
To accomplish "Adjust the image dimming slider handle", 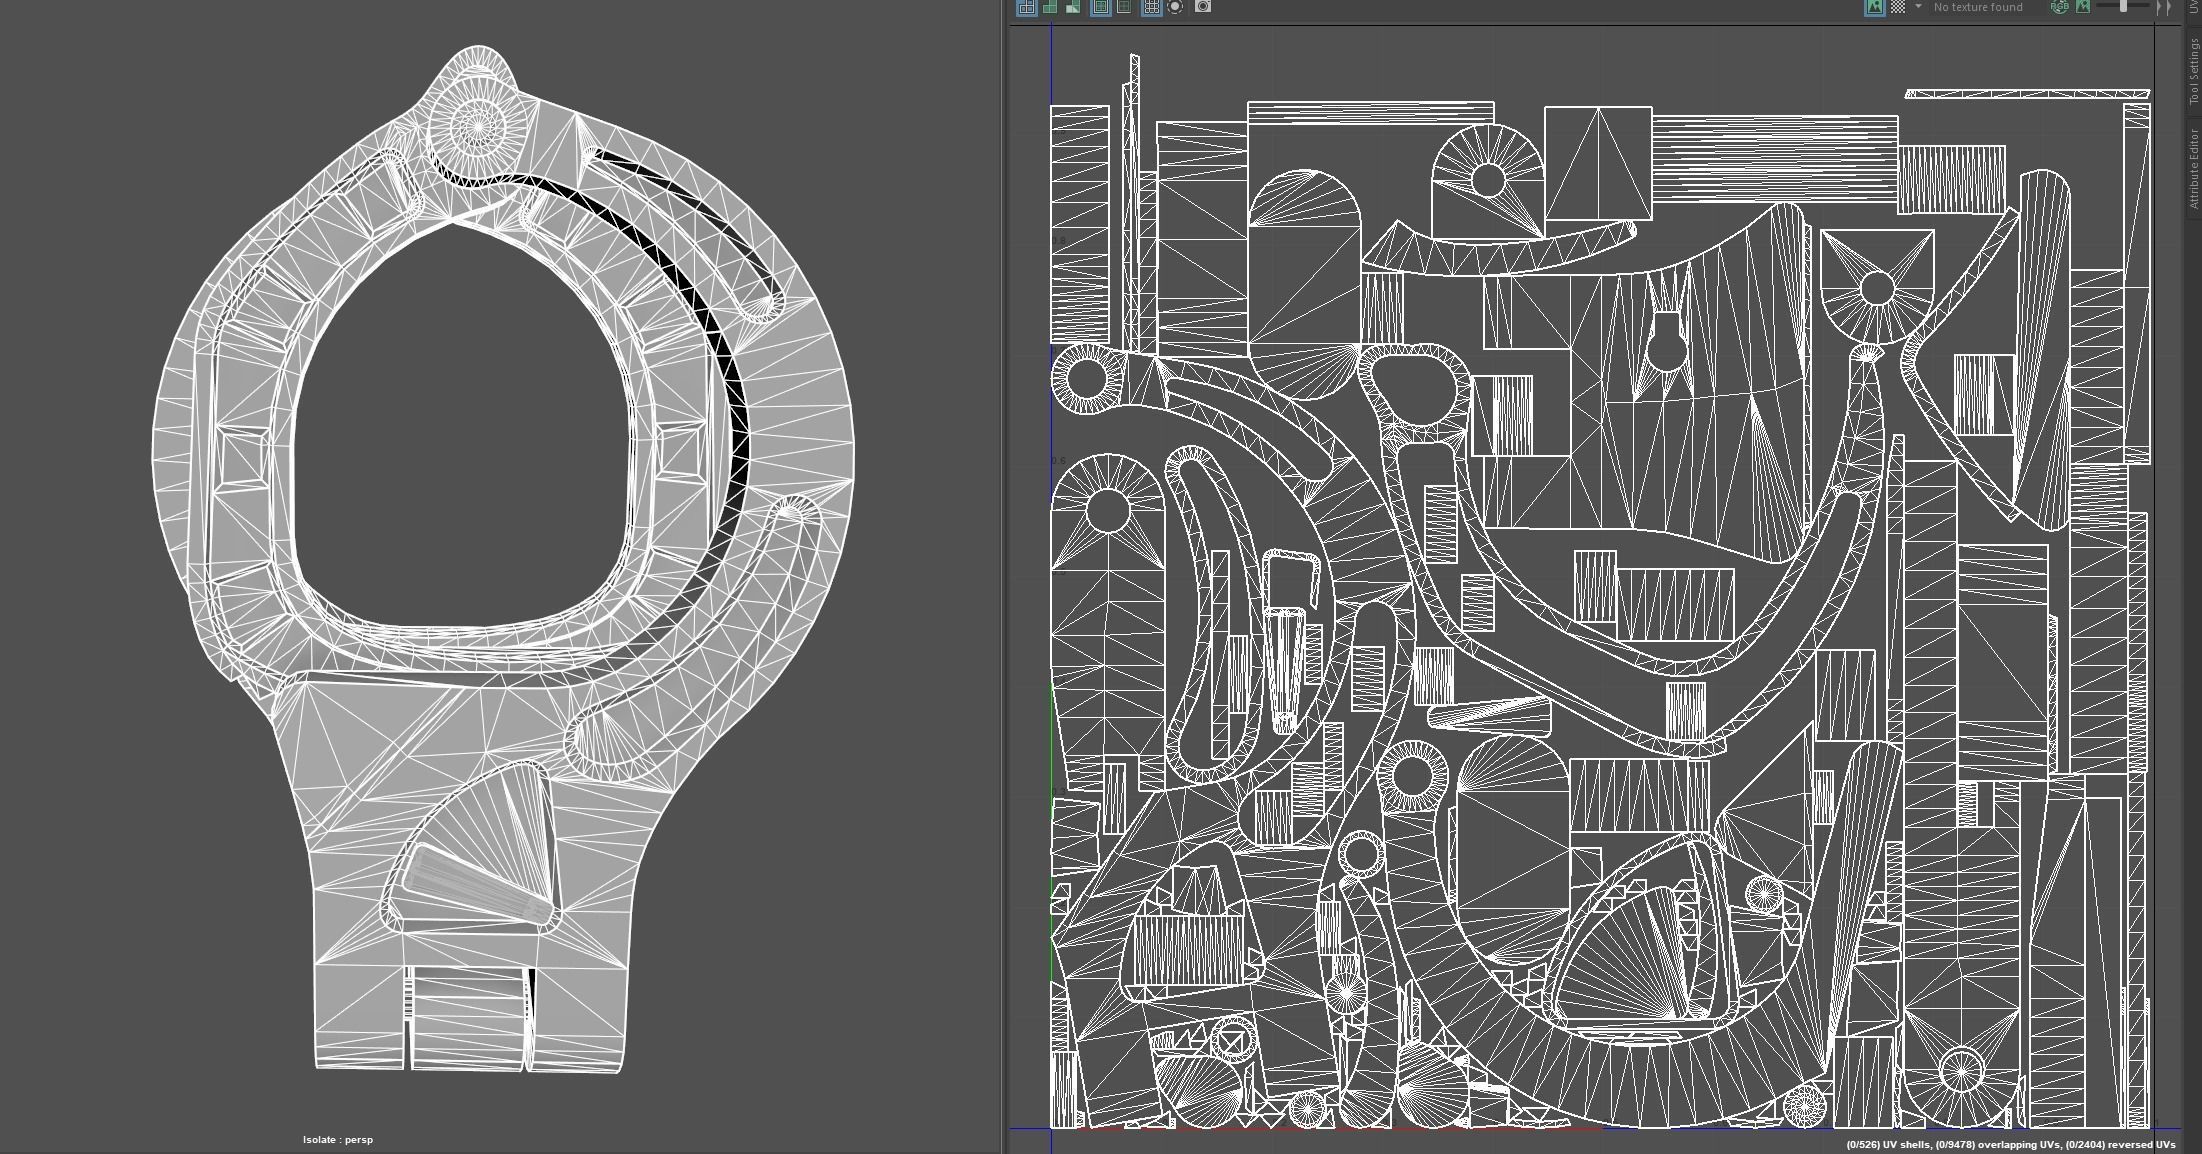I will pyautogui.click(x=2123, y=7).
